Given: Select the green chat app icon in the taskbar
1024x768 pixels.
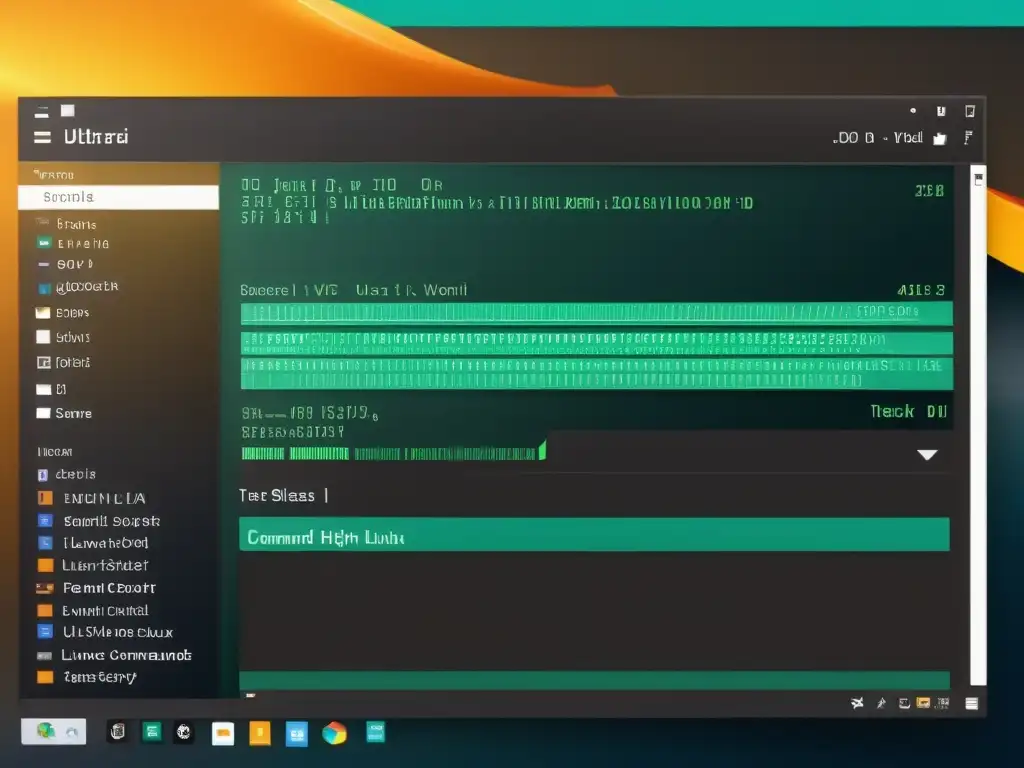Looking at the screenshot, I should [x=152, y=733].
